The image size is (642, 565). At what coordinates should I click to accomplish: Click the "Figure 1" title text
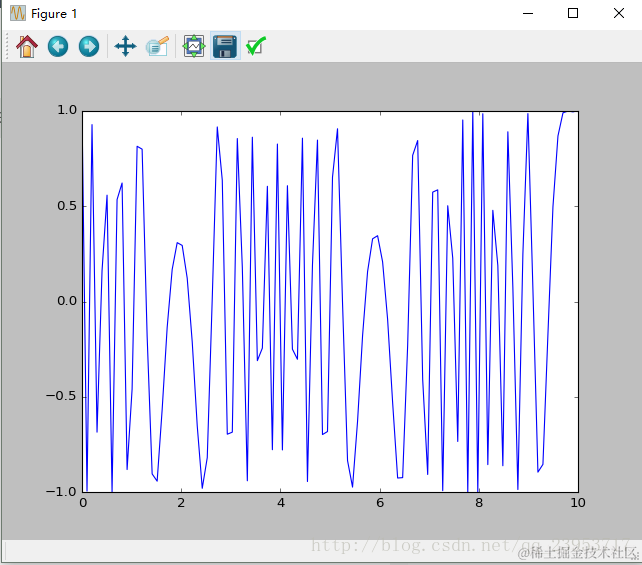click(x=54, y=14)
